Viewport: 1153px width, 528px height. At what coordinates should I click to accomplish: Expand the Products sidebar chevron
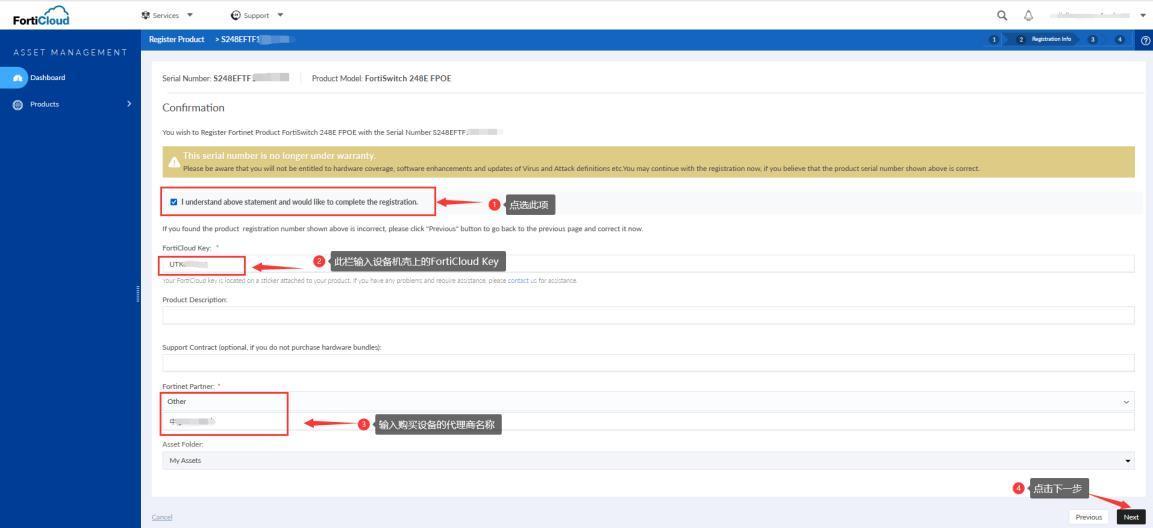[x=129, y=104]
